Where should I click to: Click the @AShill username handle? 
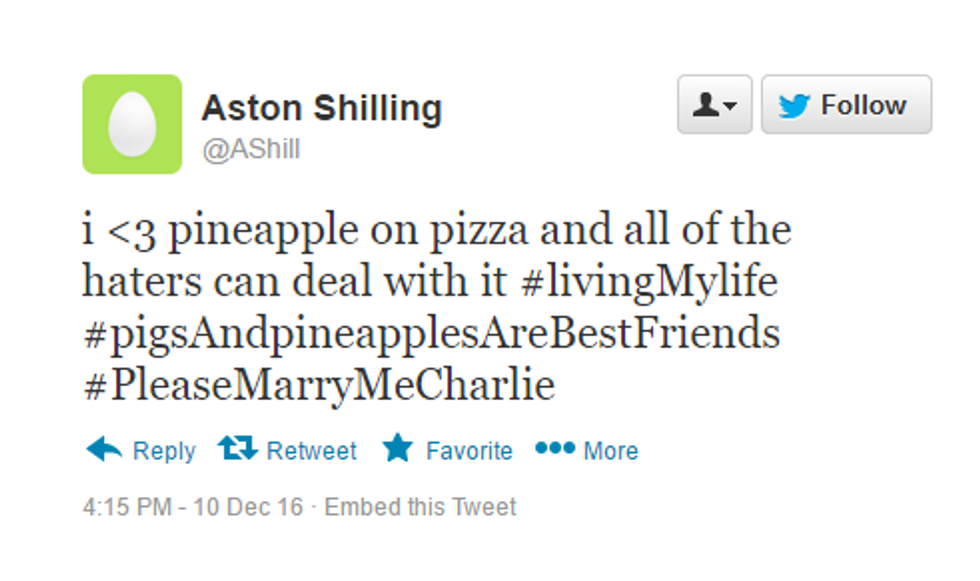[x=251, y=149]
